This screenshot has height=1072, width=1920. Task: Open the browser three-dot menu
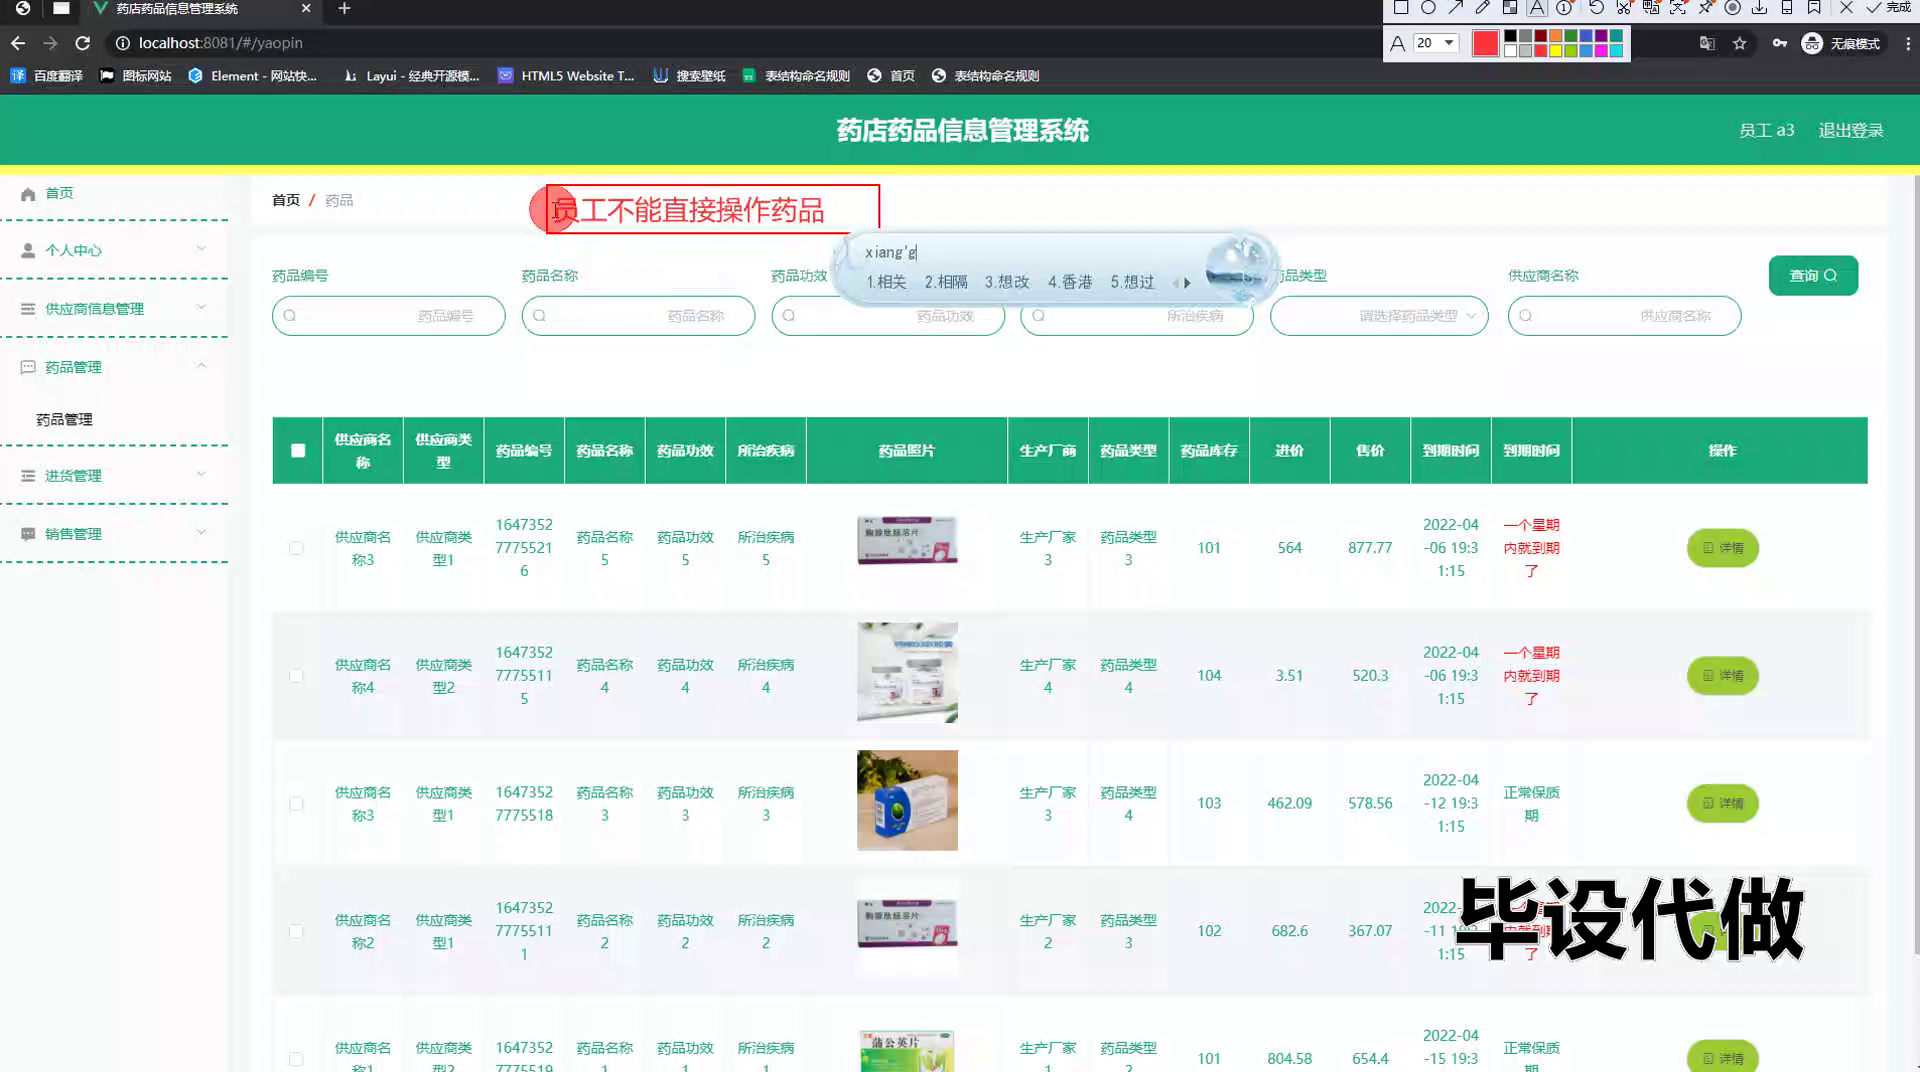click(x=1907, y=43)
